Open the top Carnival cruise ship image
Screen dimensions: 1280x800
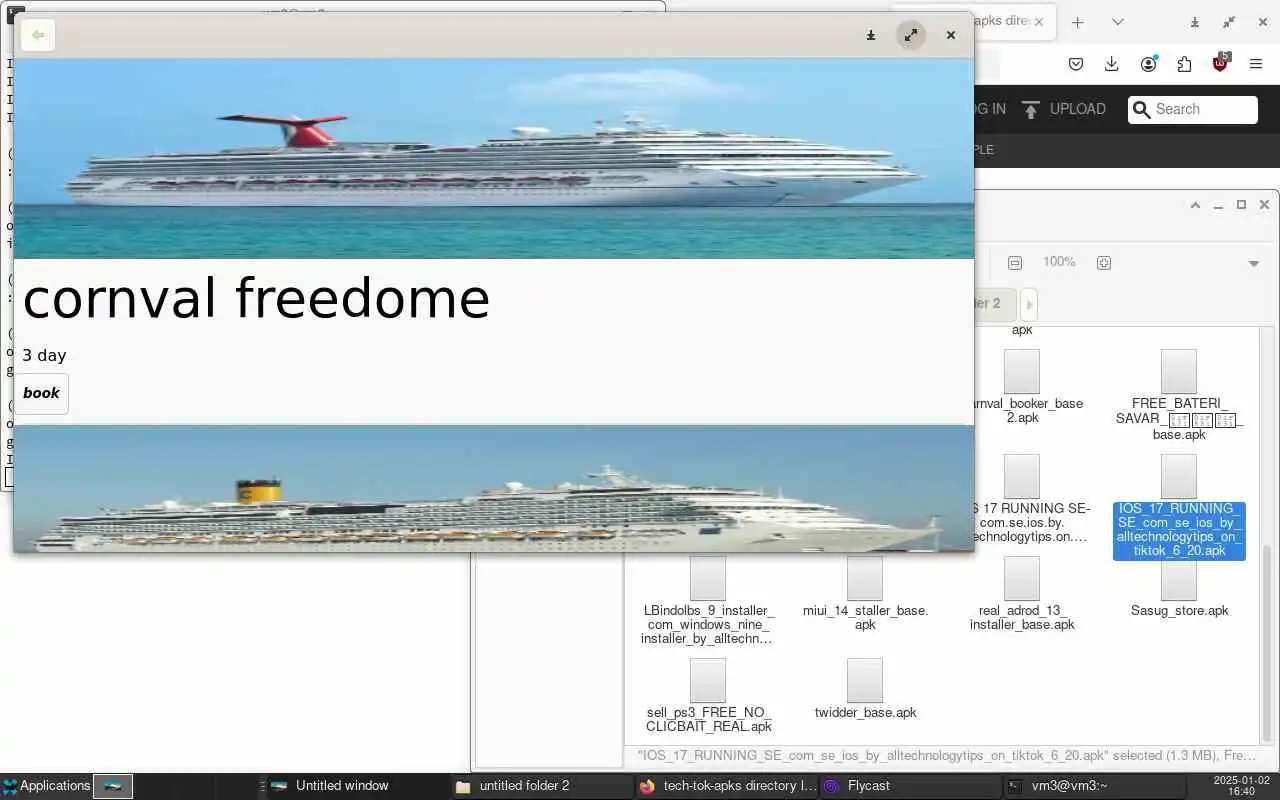[x=493, y=158]
